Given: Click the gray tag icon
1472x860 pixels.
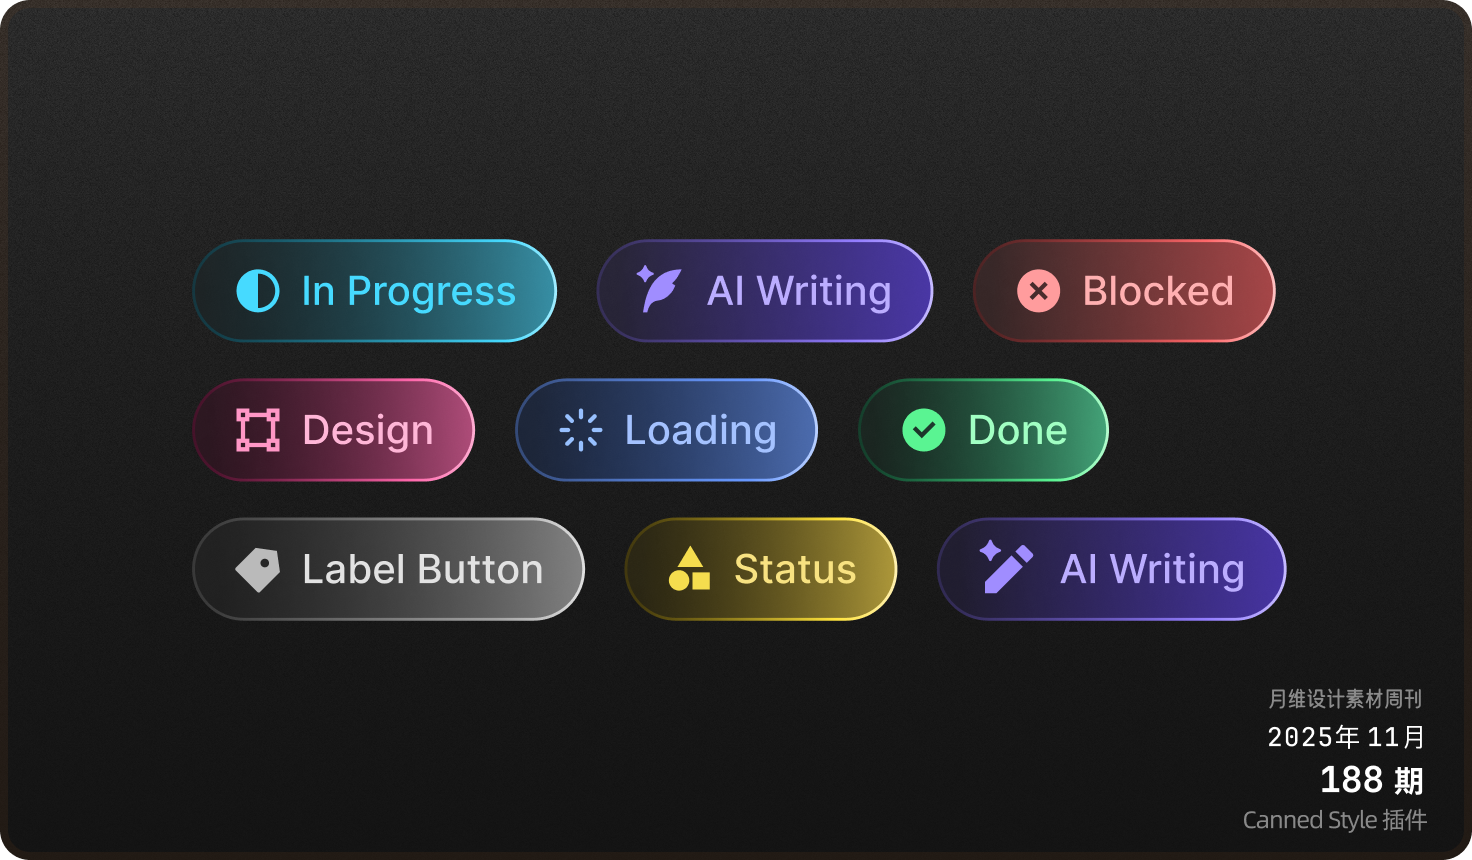Looking at the screenshot, I should click(x=258, y=569).
